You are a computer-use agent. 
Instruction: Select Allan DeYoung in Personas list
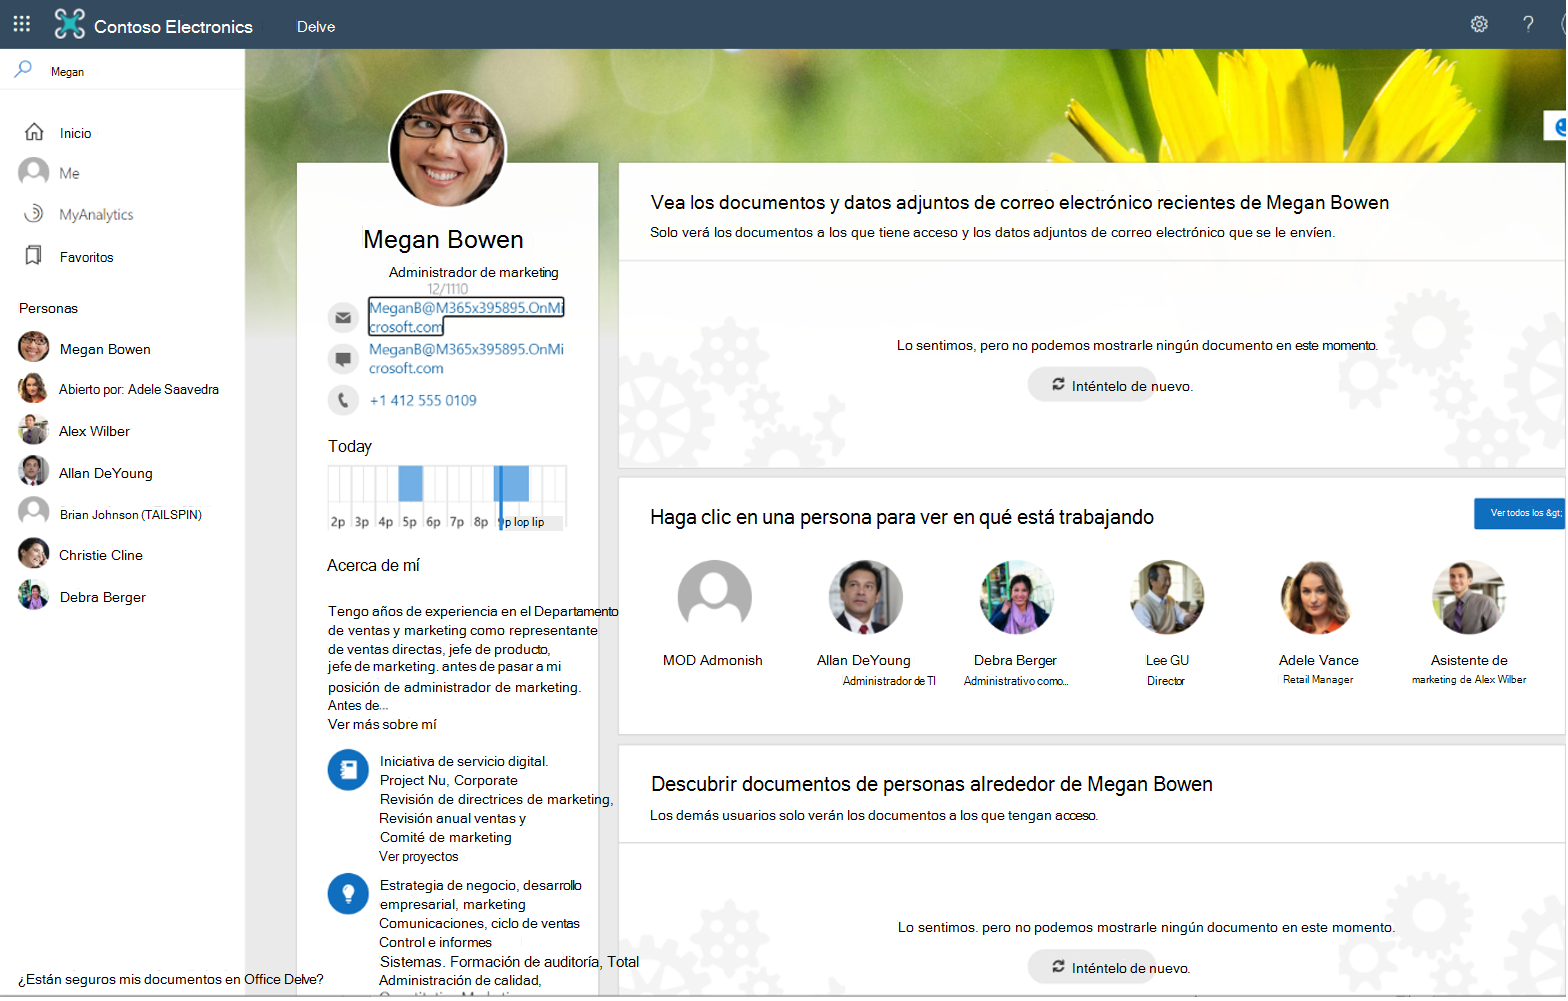[105, 473]
